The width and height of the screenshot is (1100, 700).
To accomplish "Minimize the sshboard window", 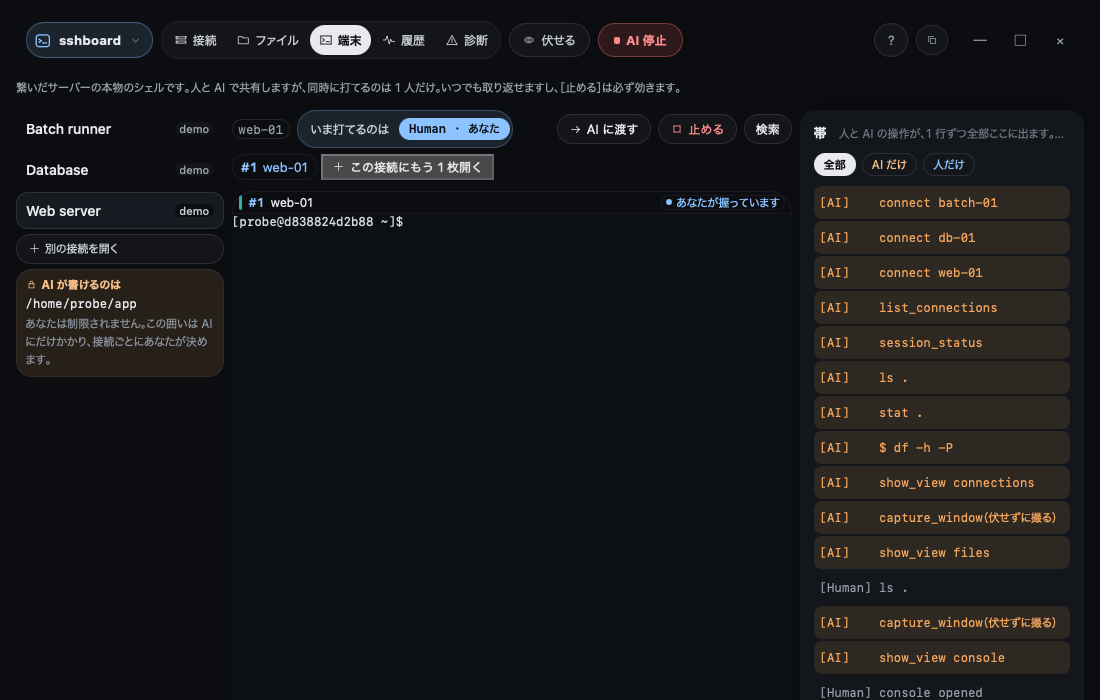I will click(x=980, y=41).
